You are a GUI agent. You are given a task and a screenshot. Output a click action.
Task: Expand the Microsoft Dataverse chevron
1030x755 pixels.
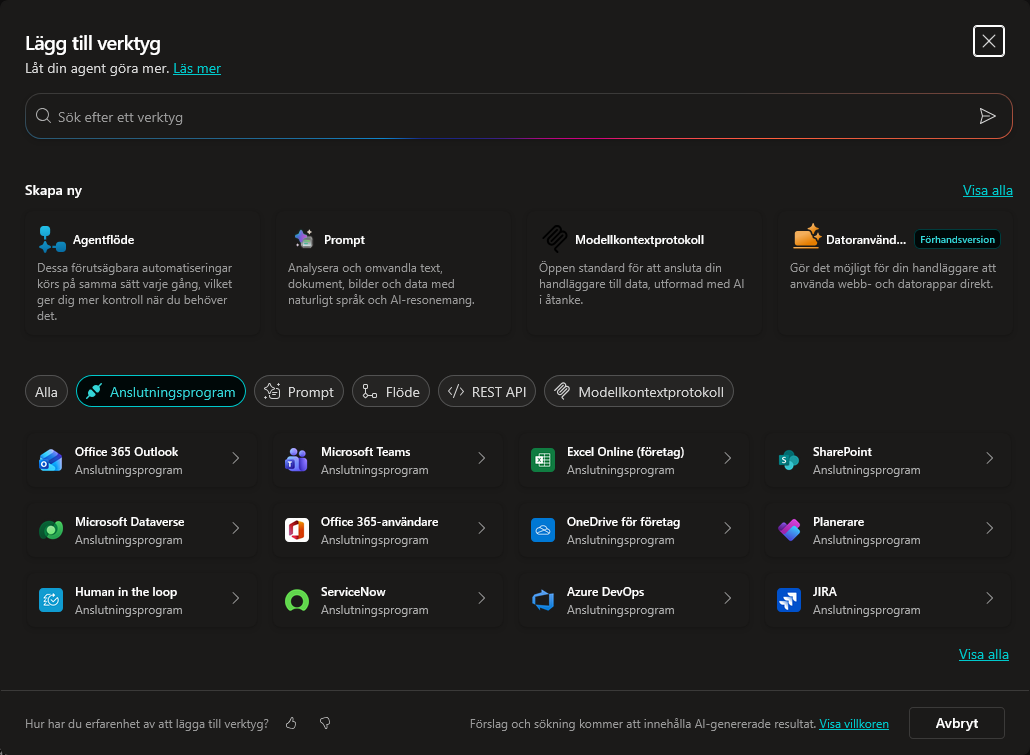tap(236, 528)
